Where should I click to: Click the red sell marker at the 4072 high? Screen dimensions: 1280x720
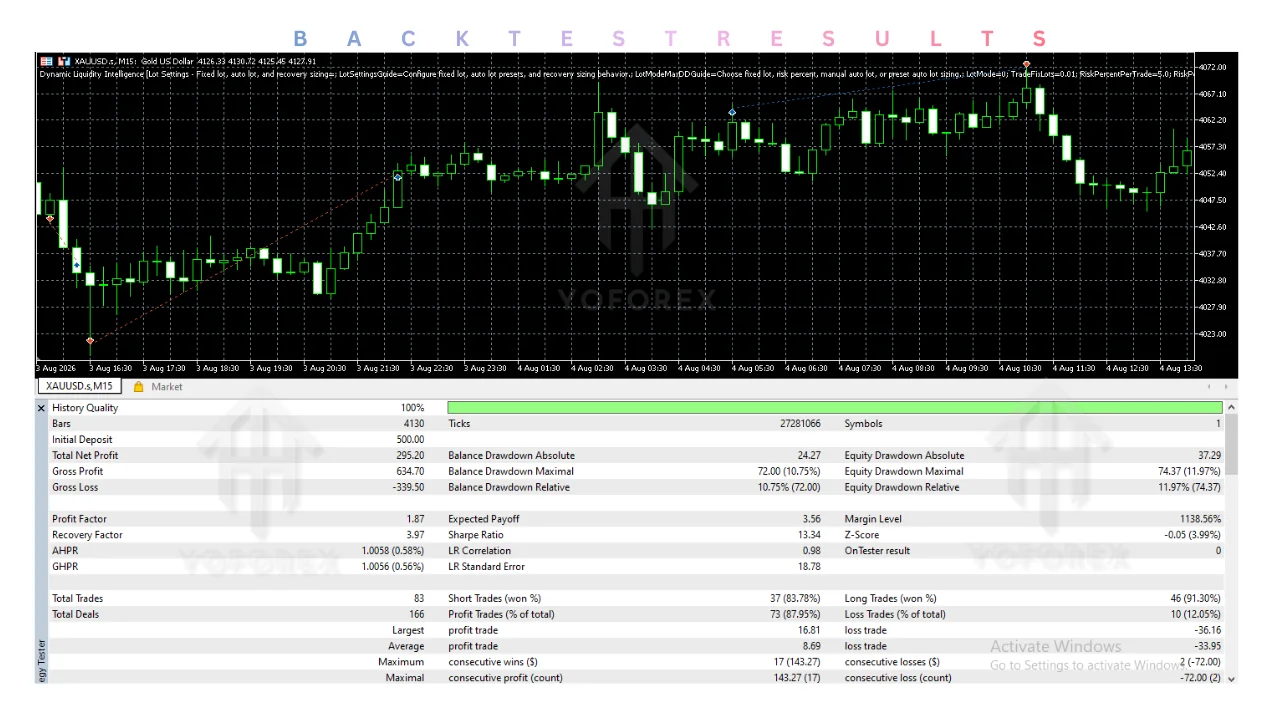1026,64
